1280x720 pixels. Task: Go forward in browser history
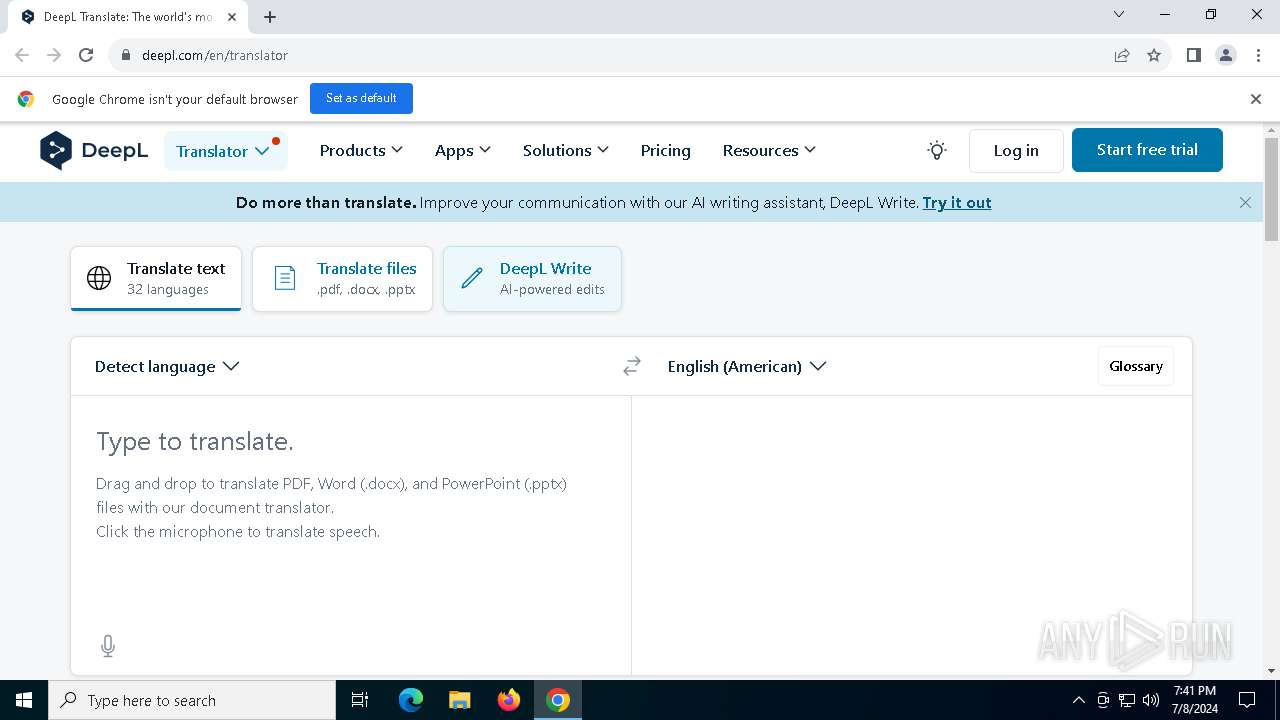click(x=54, y=55)
